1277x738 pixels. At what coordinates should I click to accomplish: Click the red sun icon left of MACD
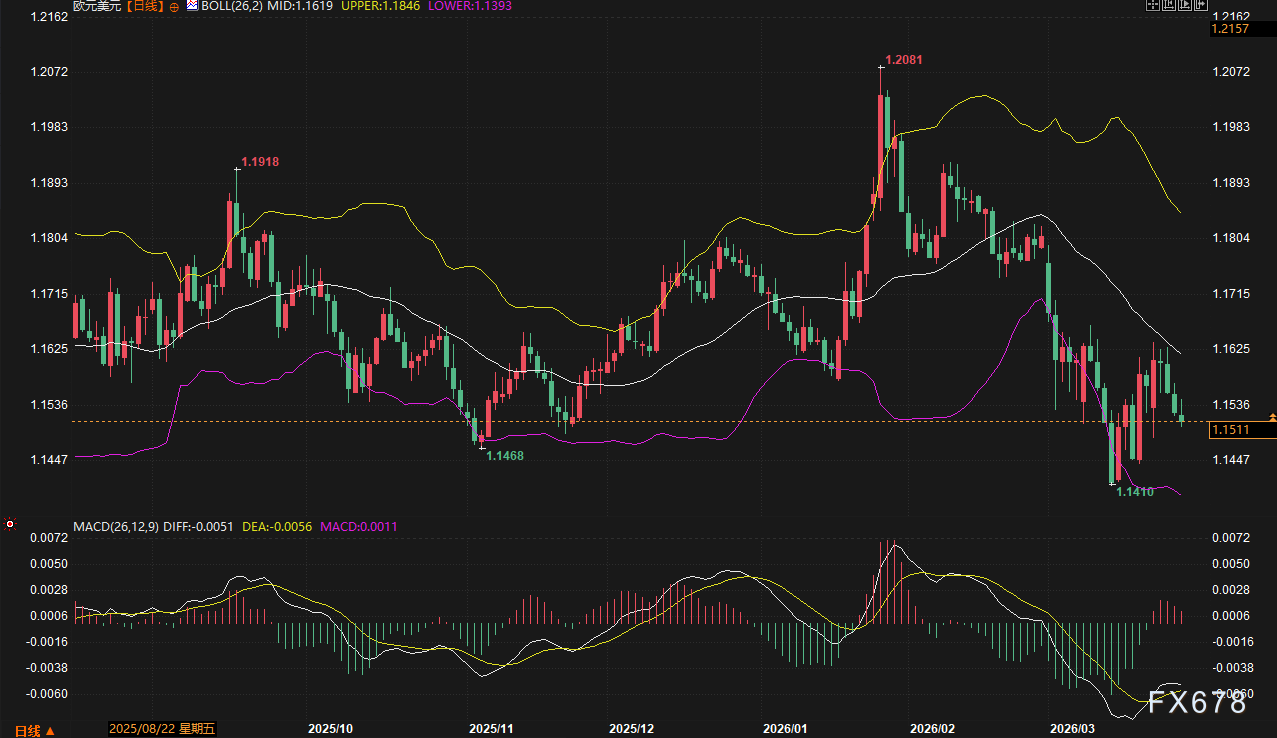10,524
